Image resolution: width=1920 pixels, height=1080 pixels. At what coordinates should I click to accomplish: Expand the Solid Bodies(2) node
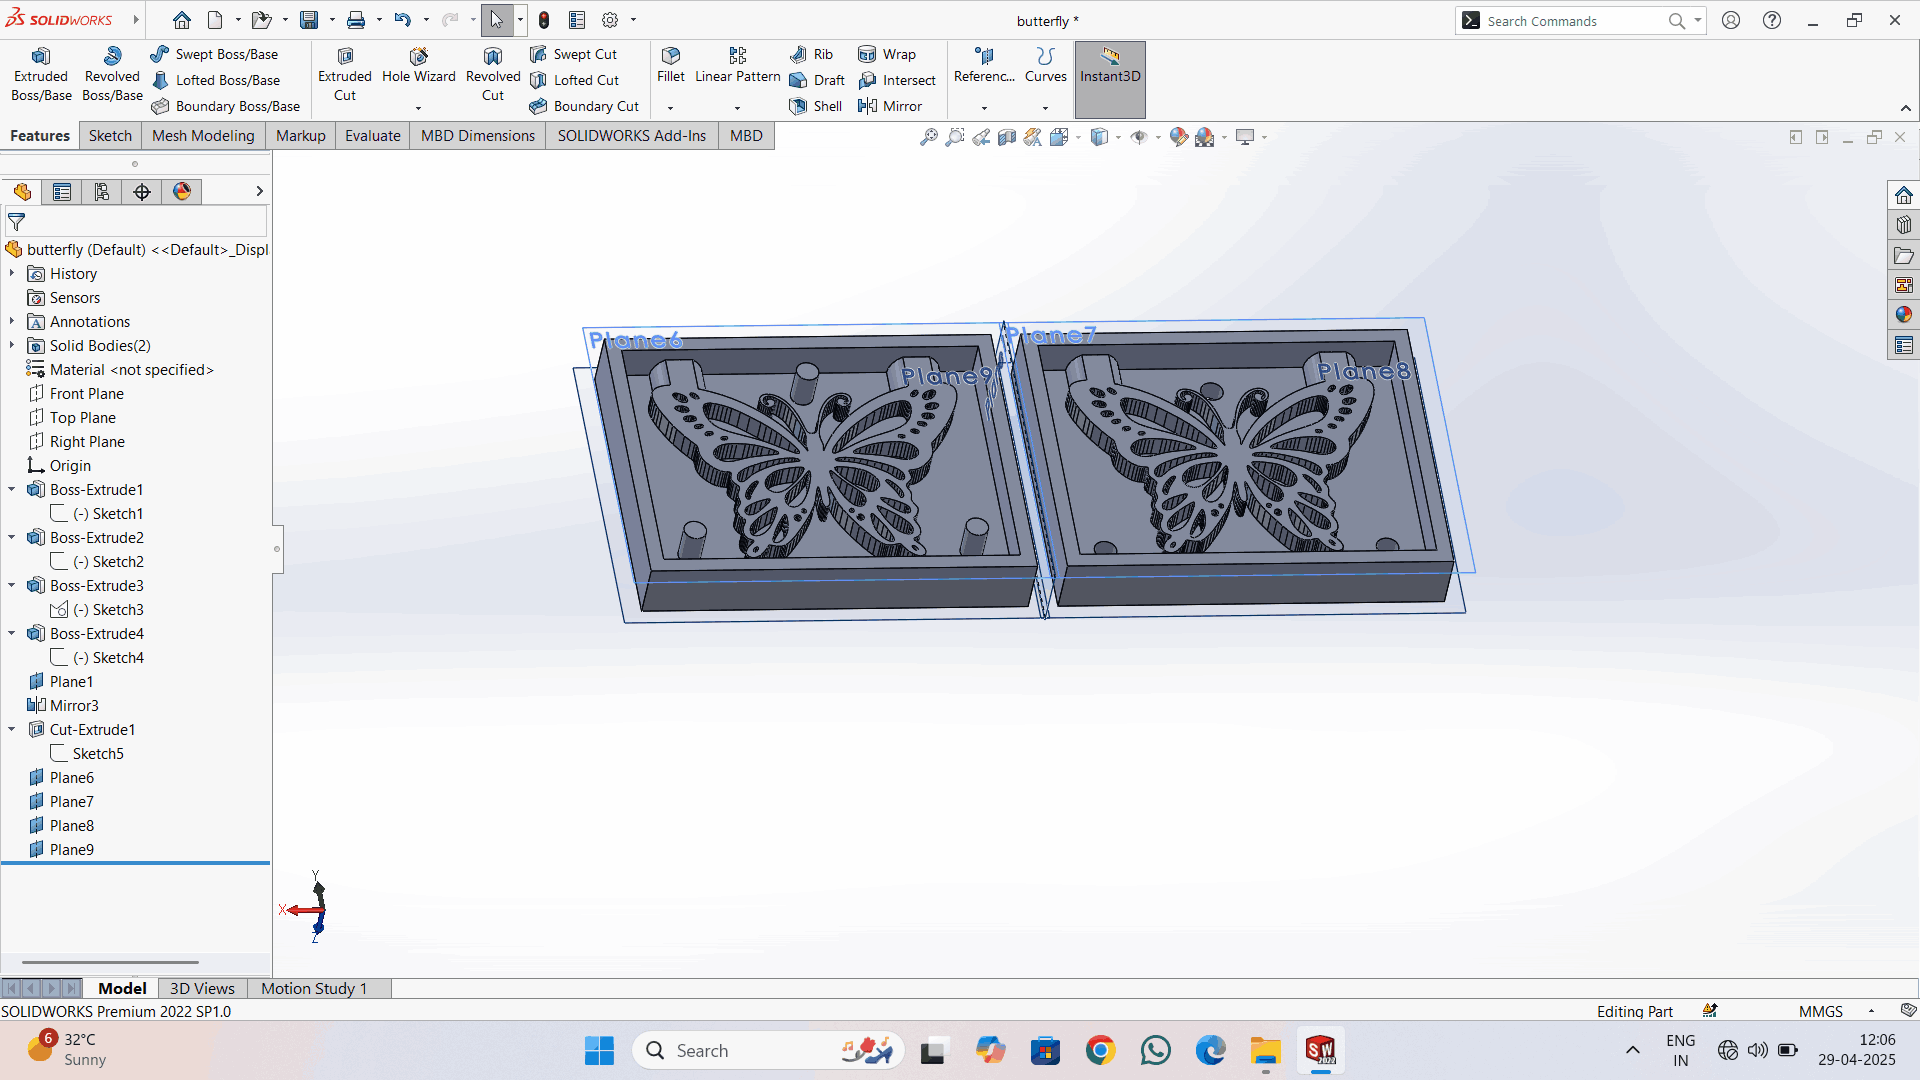[x=12, y=346]
